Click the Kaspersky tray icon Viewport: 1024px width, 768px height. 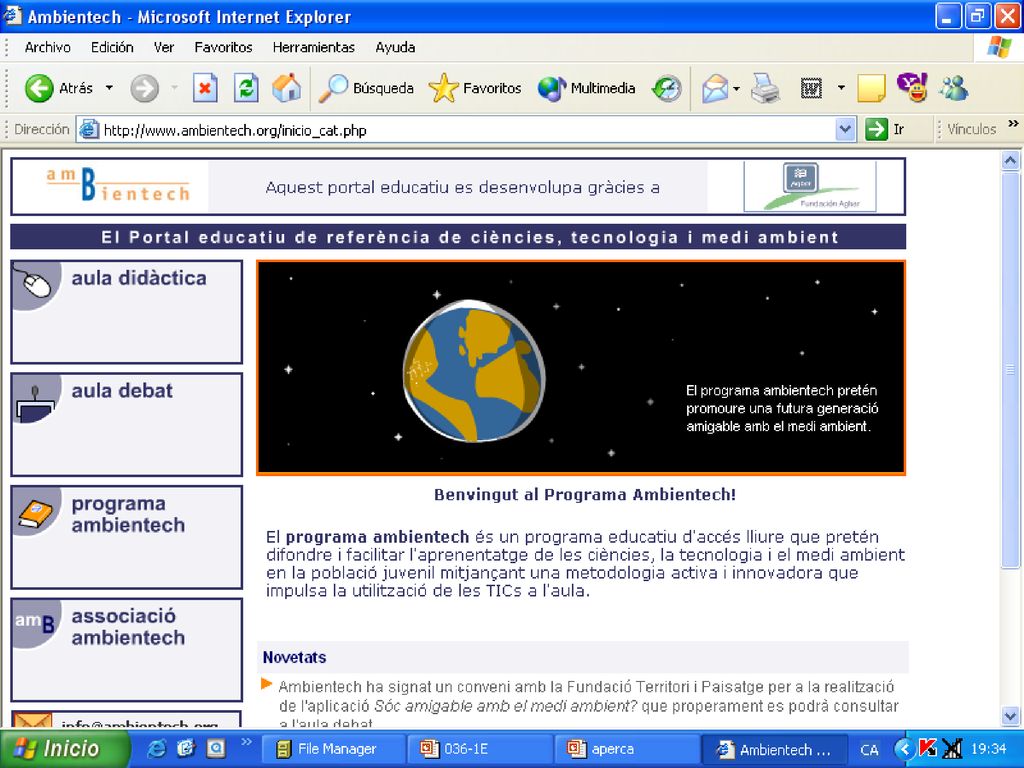(x=927, y=748)
